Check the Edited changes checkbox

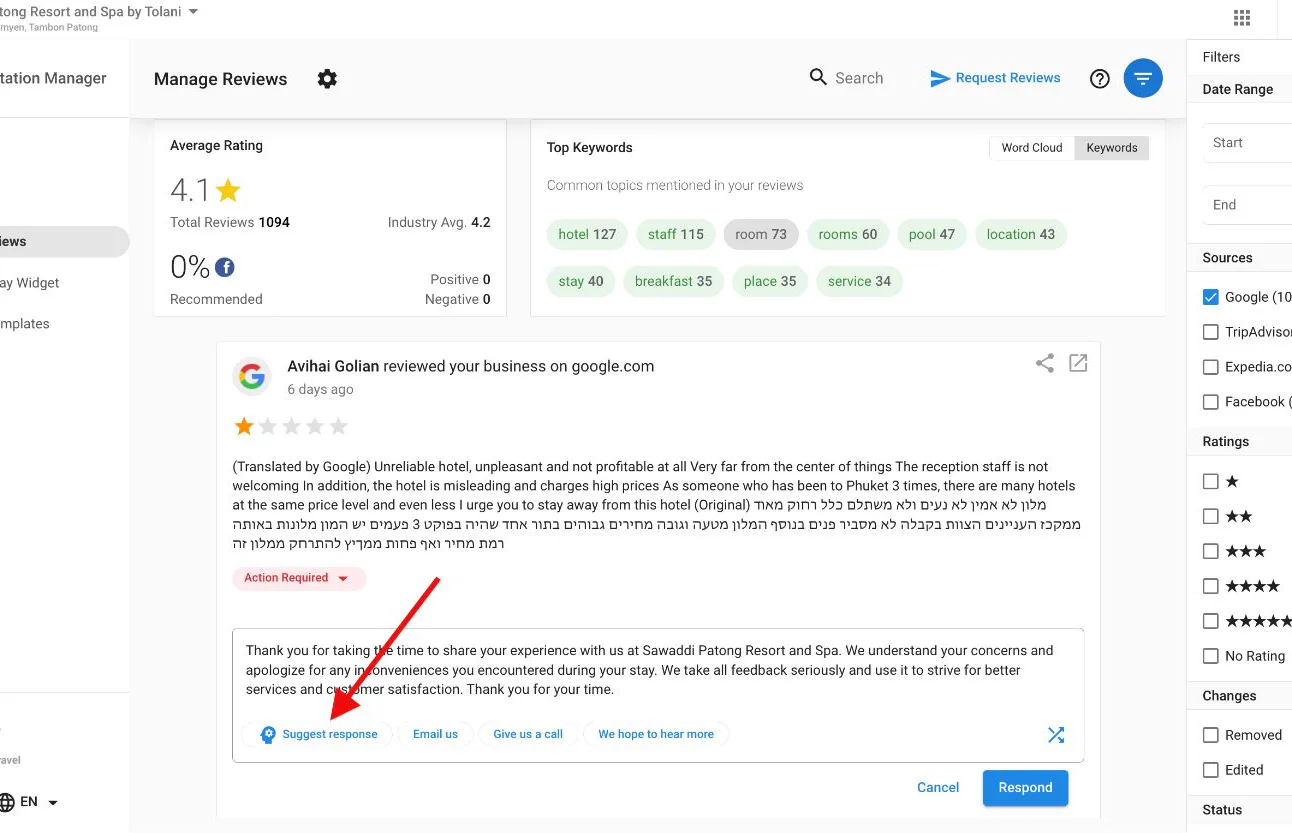click(x=1210, y=770)
